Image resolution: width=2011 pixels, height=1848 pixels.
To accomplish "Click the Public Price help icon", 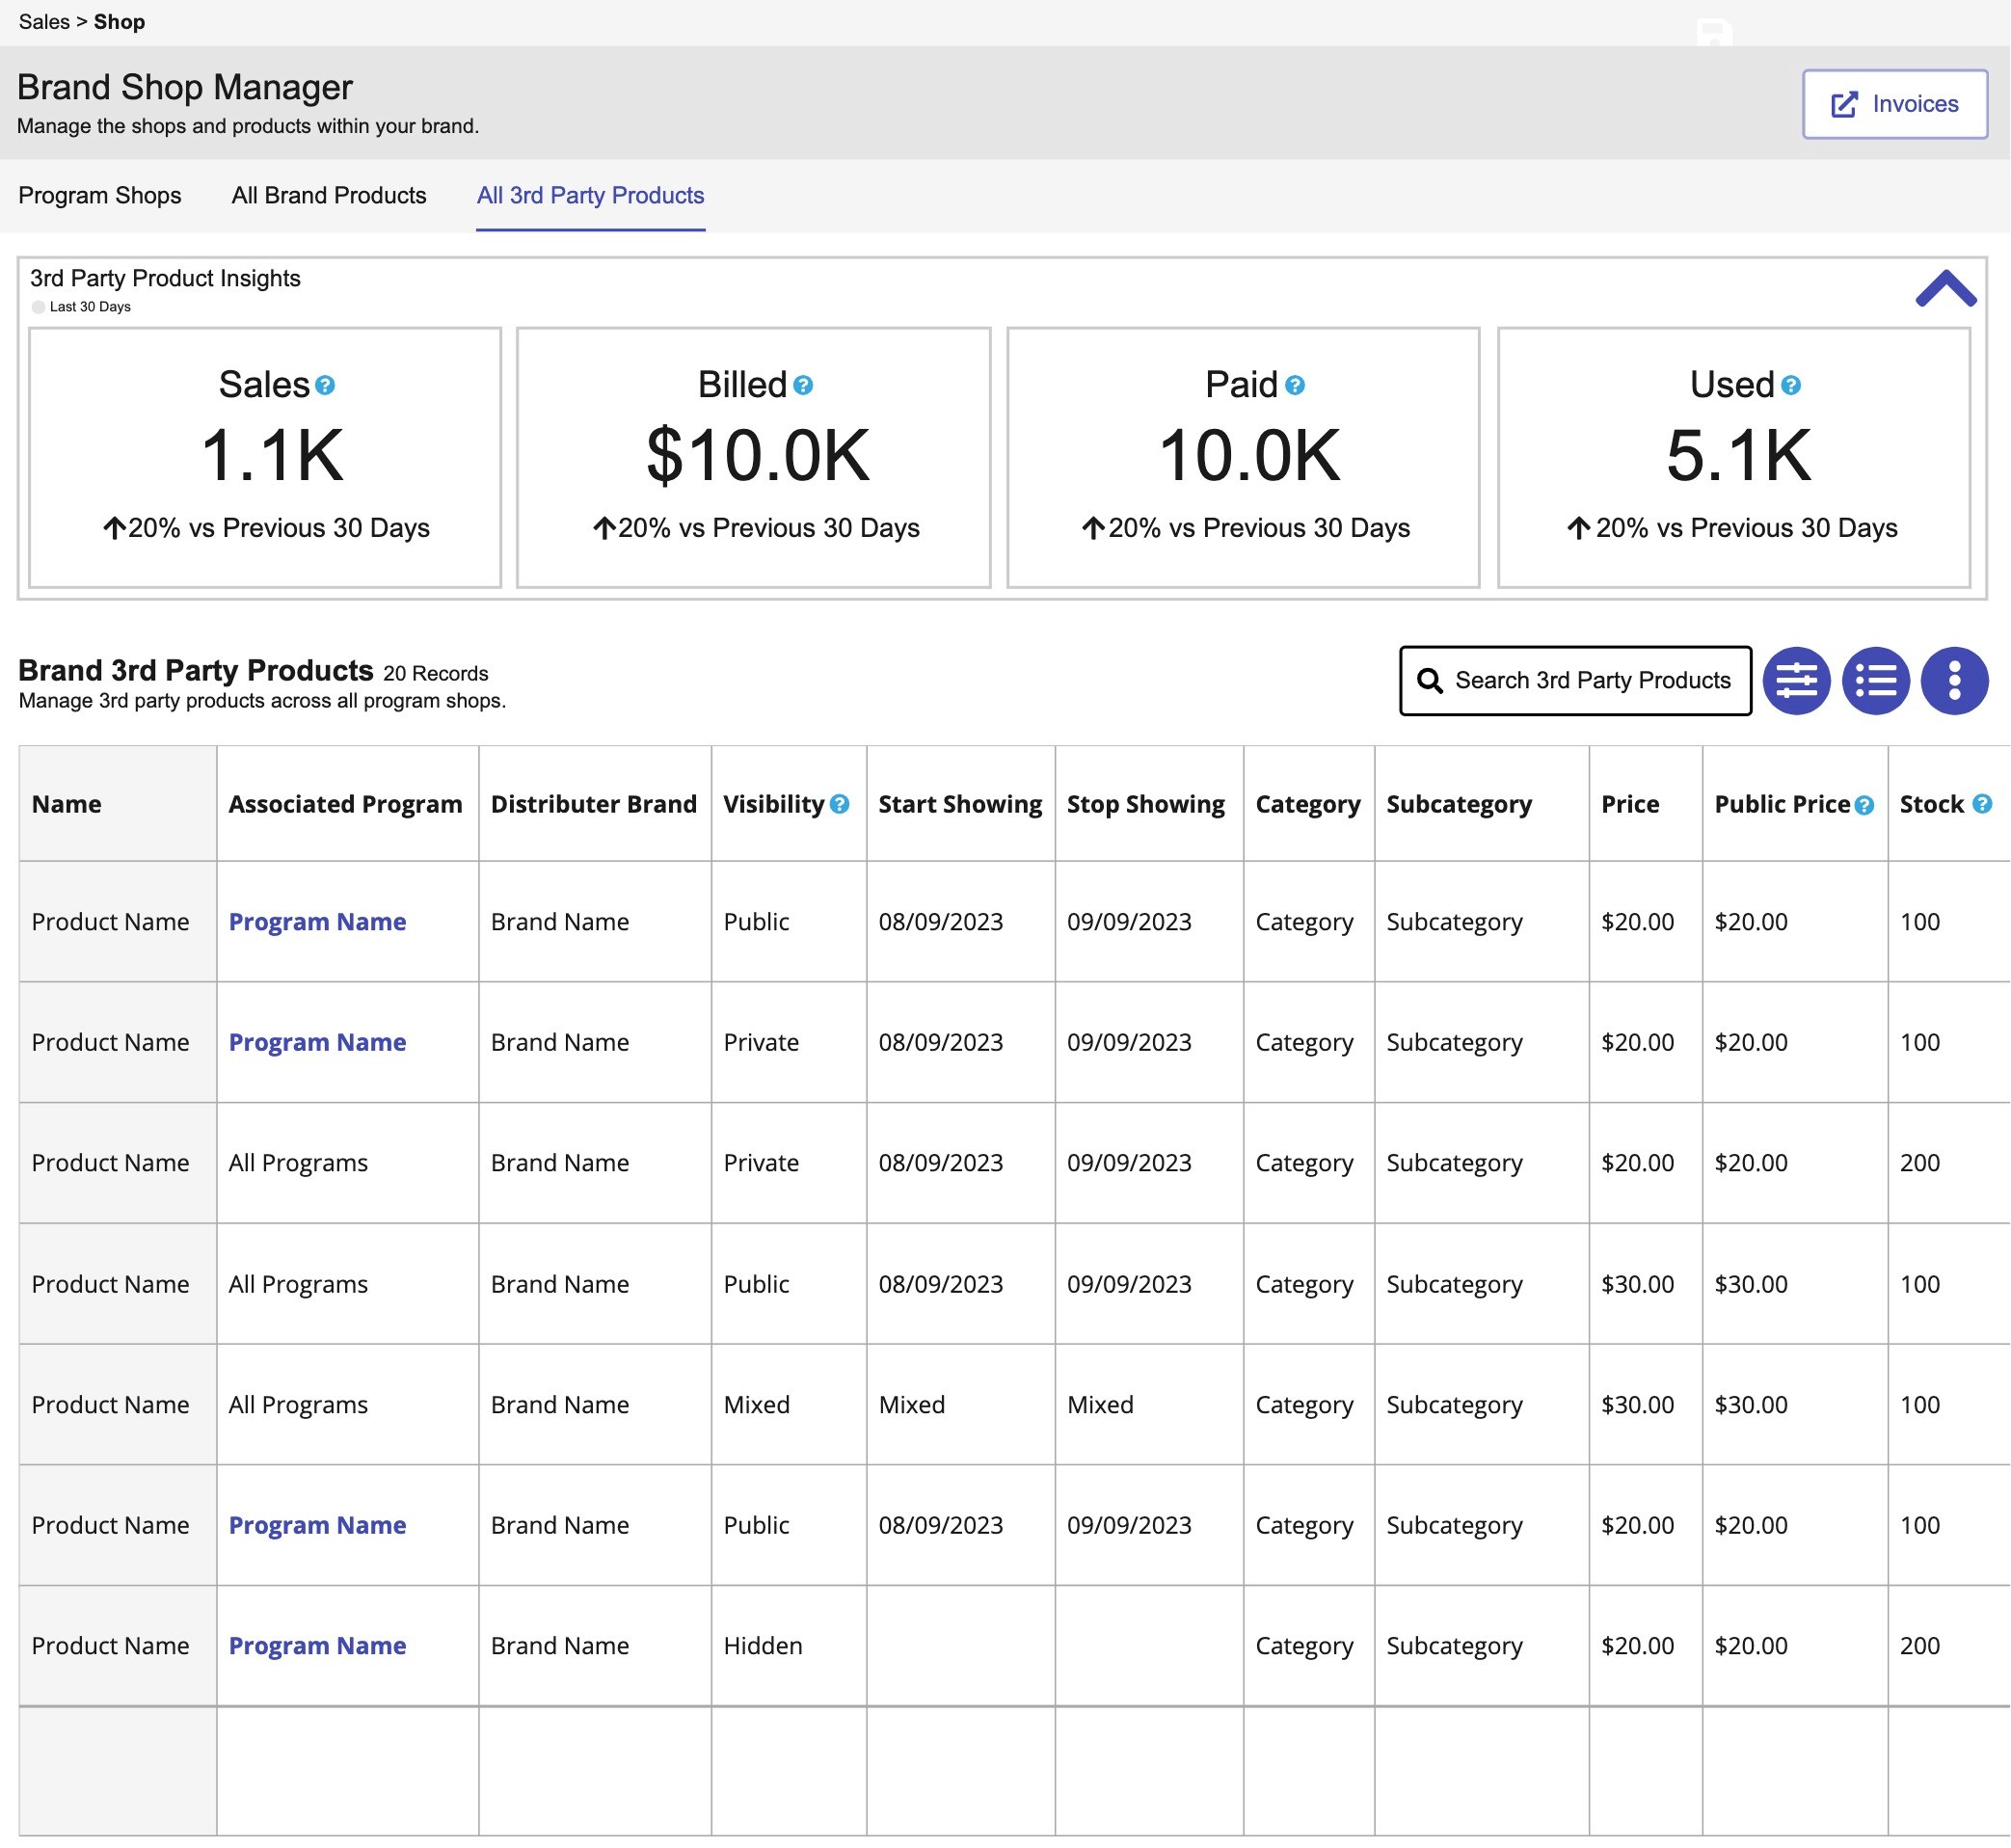I will 1863,805.
